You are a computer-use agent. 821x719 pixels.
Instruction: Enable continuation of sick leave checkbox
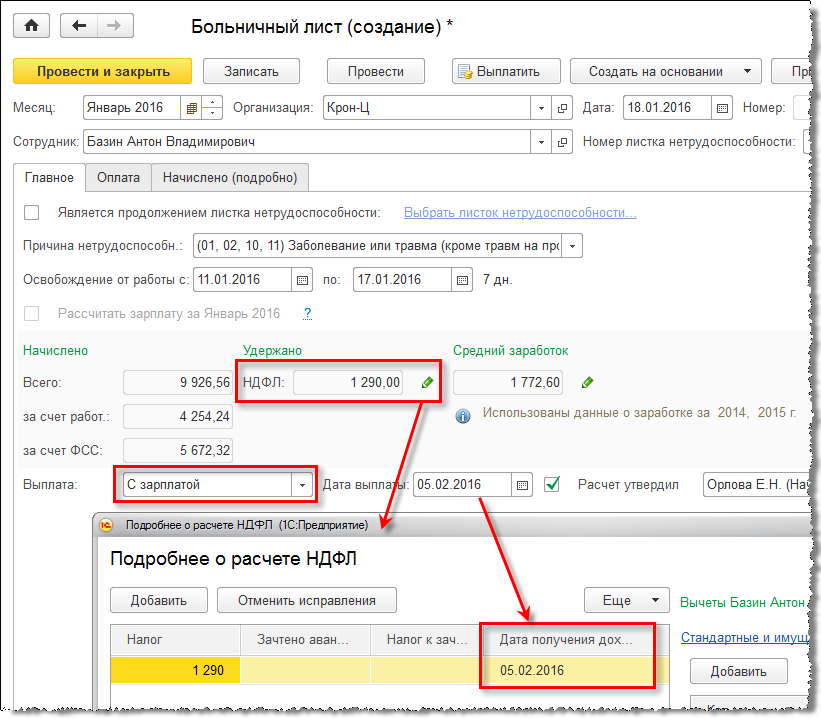pyautogui.click(x=32, y=212)
